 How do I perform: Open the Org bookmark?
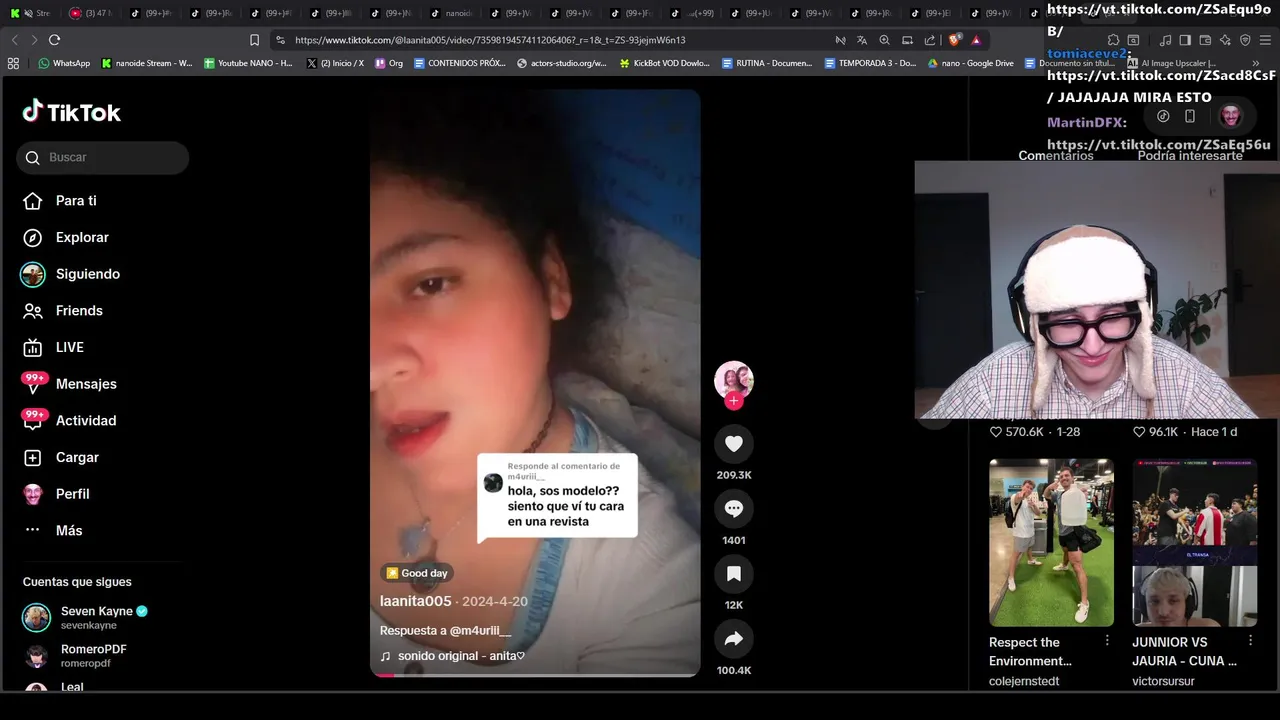pyautogui.click(x=389, y=63)
